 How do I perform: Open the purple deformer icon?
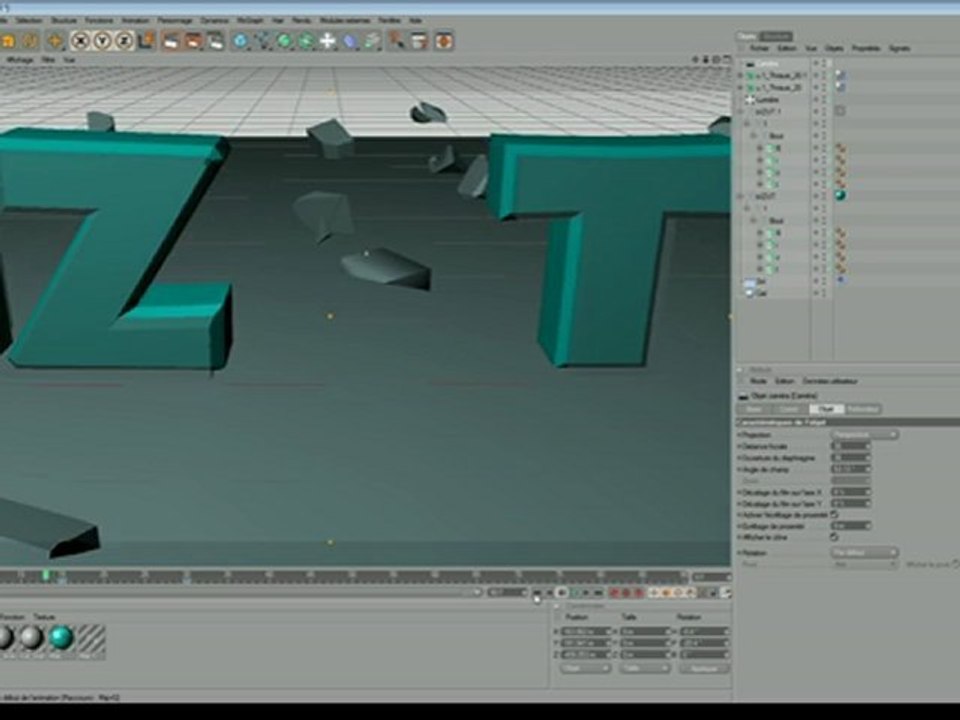tap(350, 41)
